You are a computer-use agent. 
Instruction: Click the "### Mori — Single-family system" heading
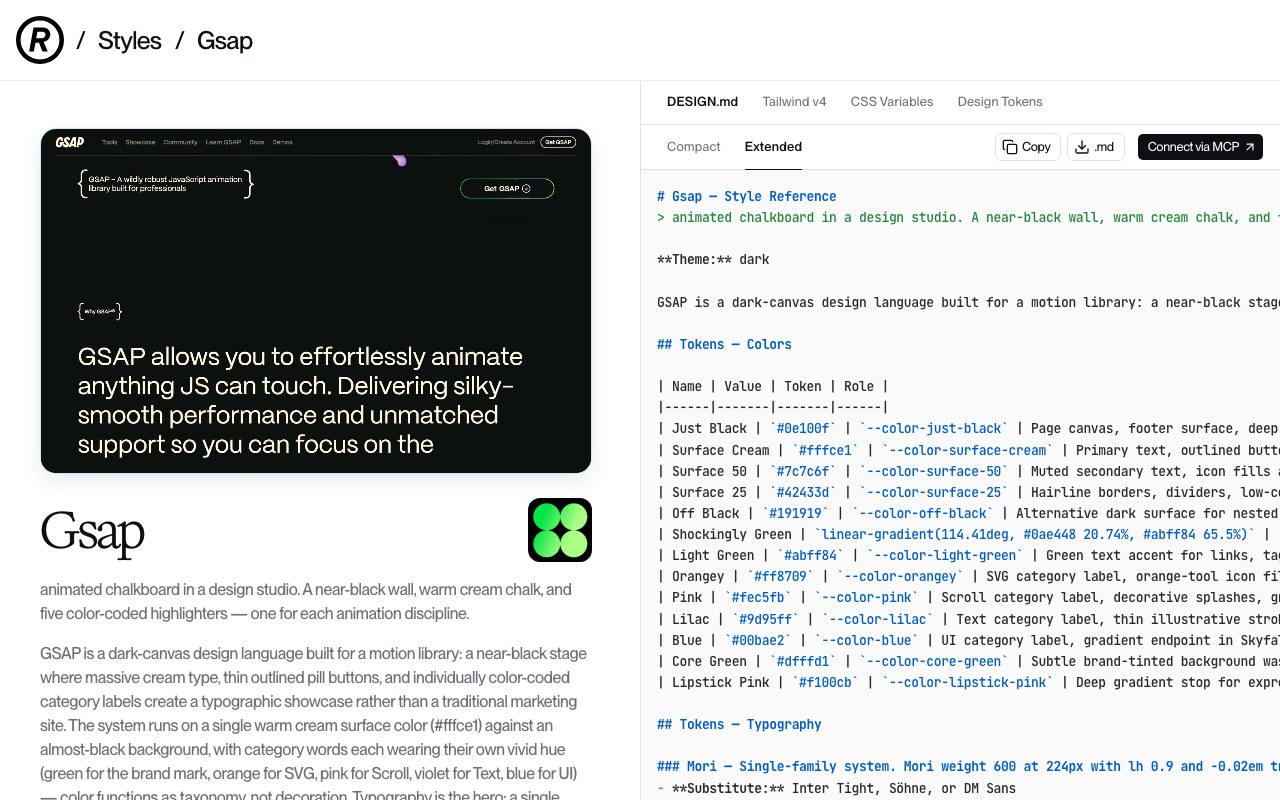(x=968, y=767)
